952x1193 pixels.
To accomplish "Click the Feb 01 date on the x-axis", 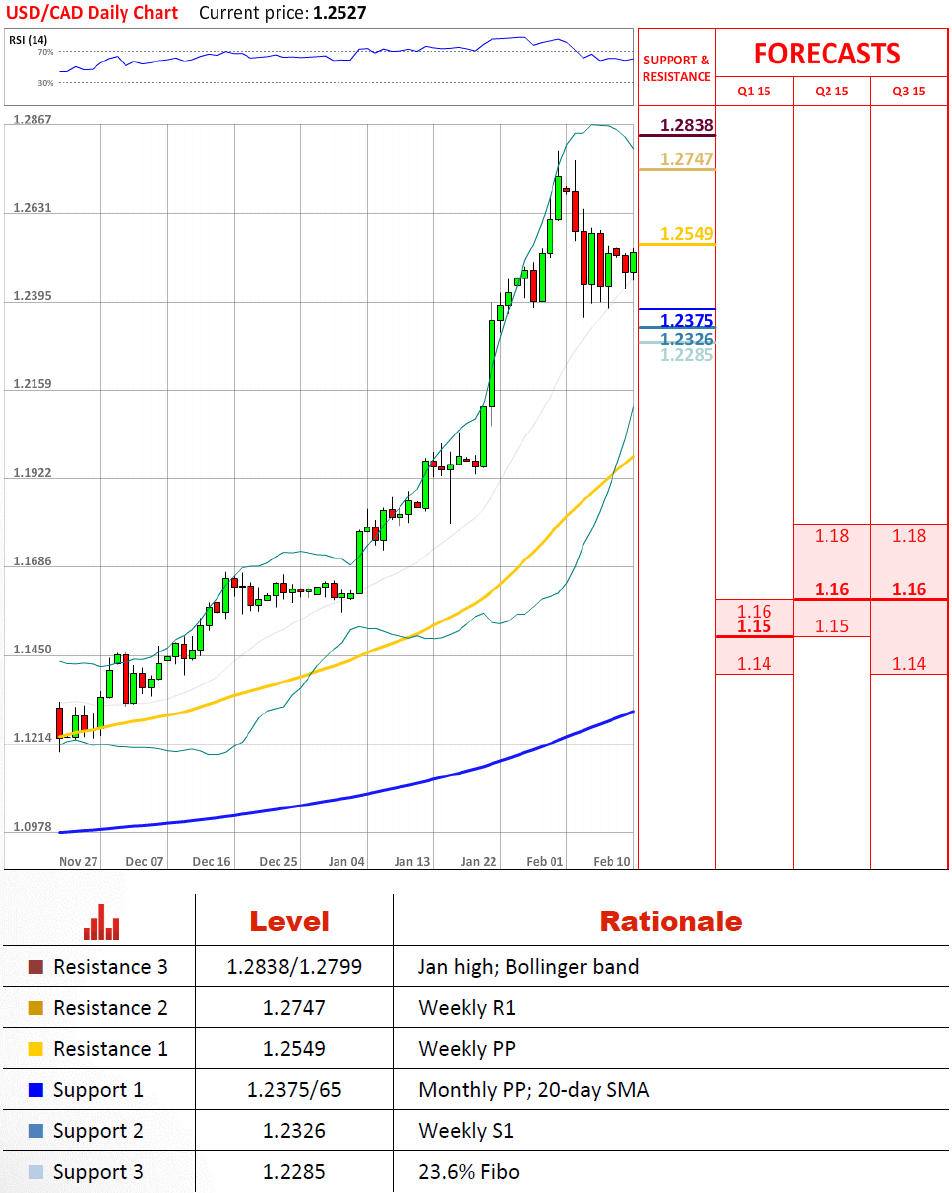I will tap(544, 861).
